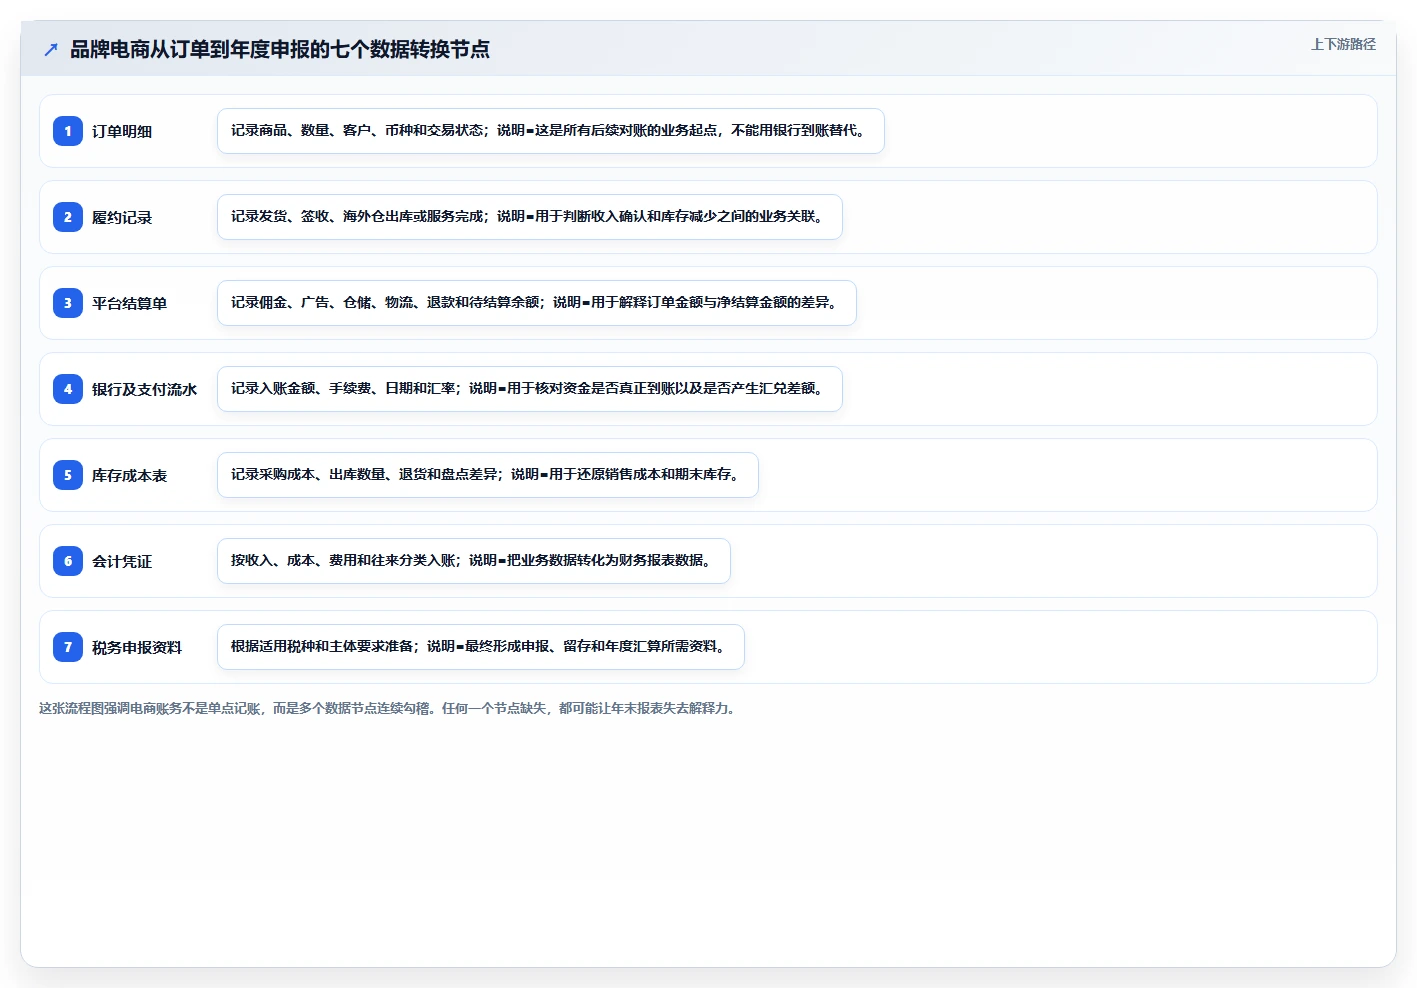
Task: Click the description box starting 记录采购成本、出库数量
Action: [488, 475]
